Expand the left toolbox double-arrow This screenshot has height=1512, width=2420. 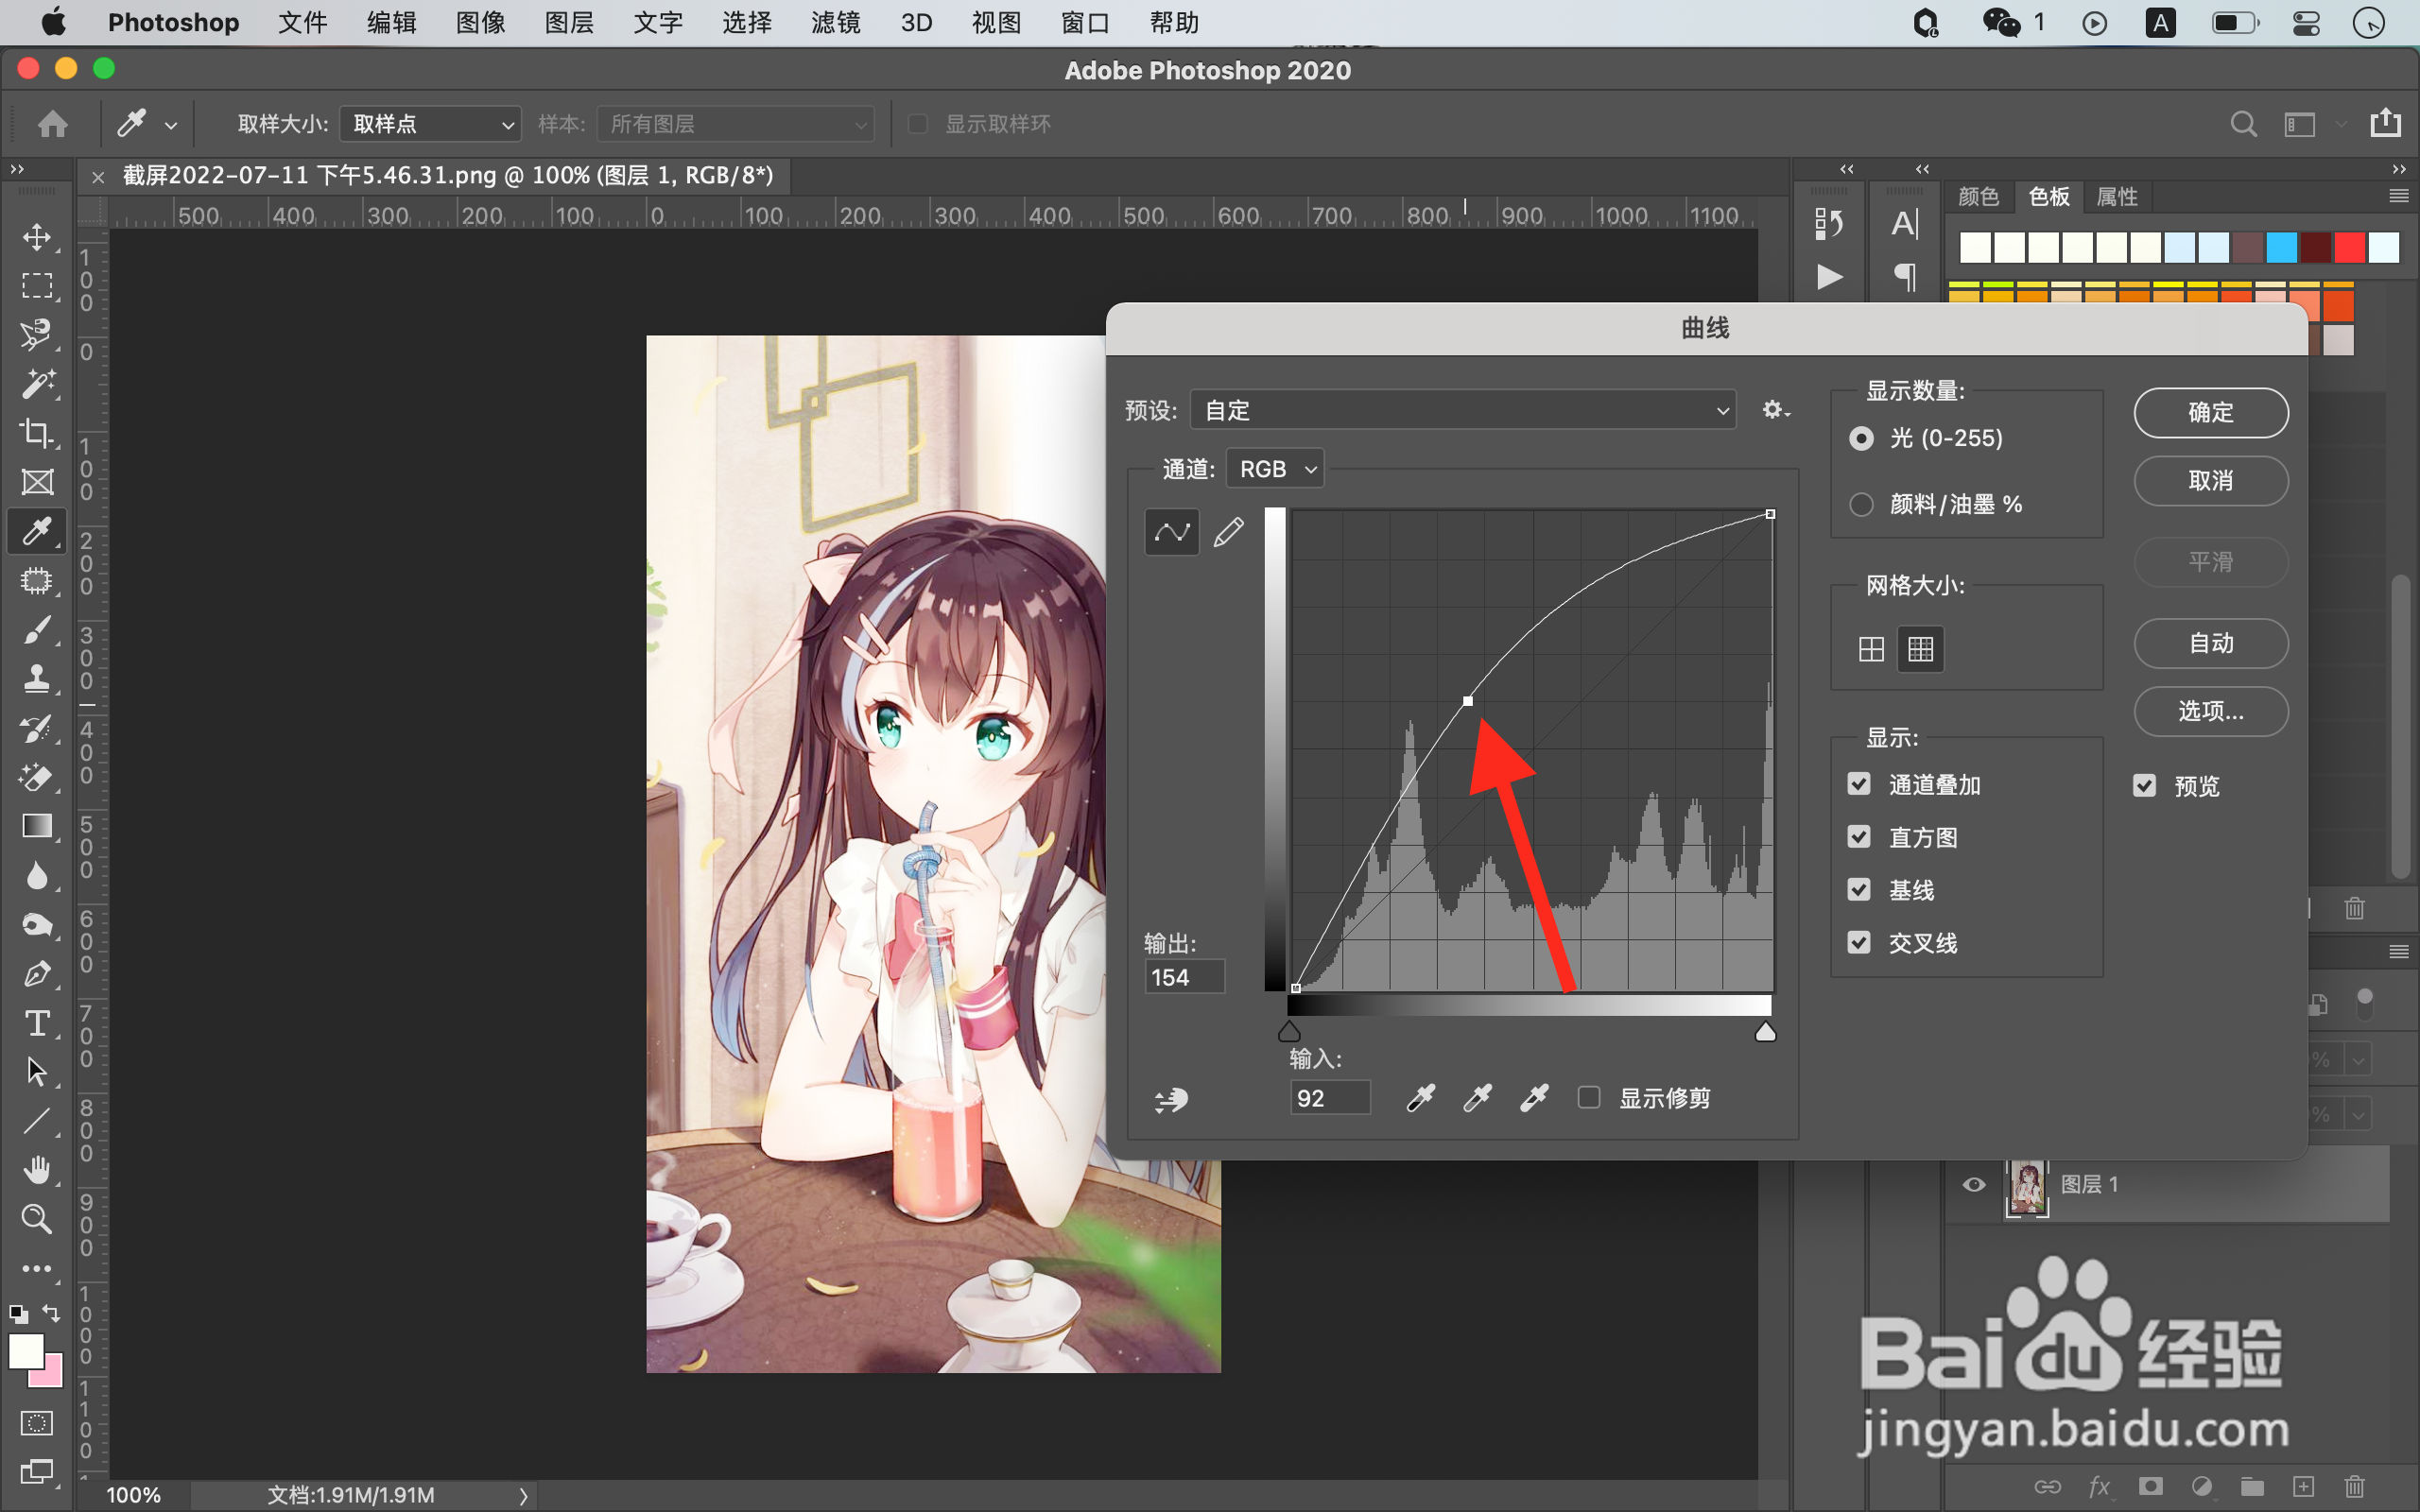(x=17, y=170)
